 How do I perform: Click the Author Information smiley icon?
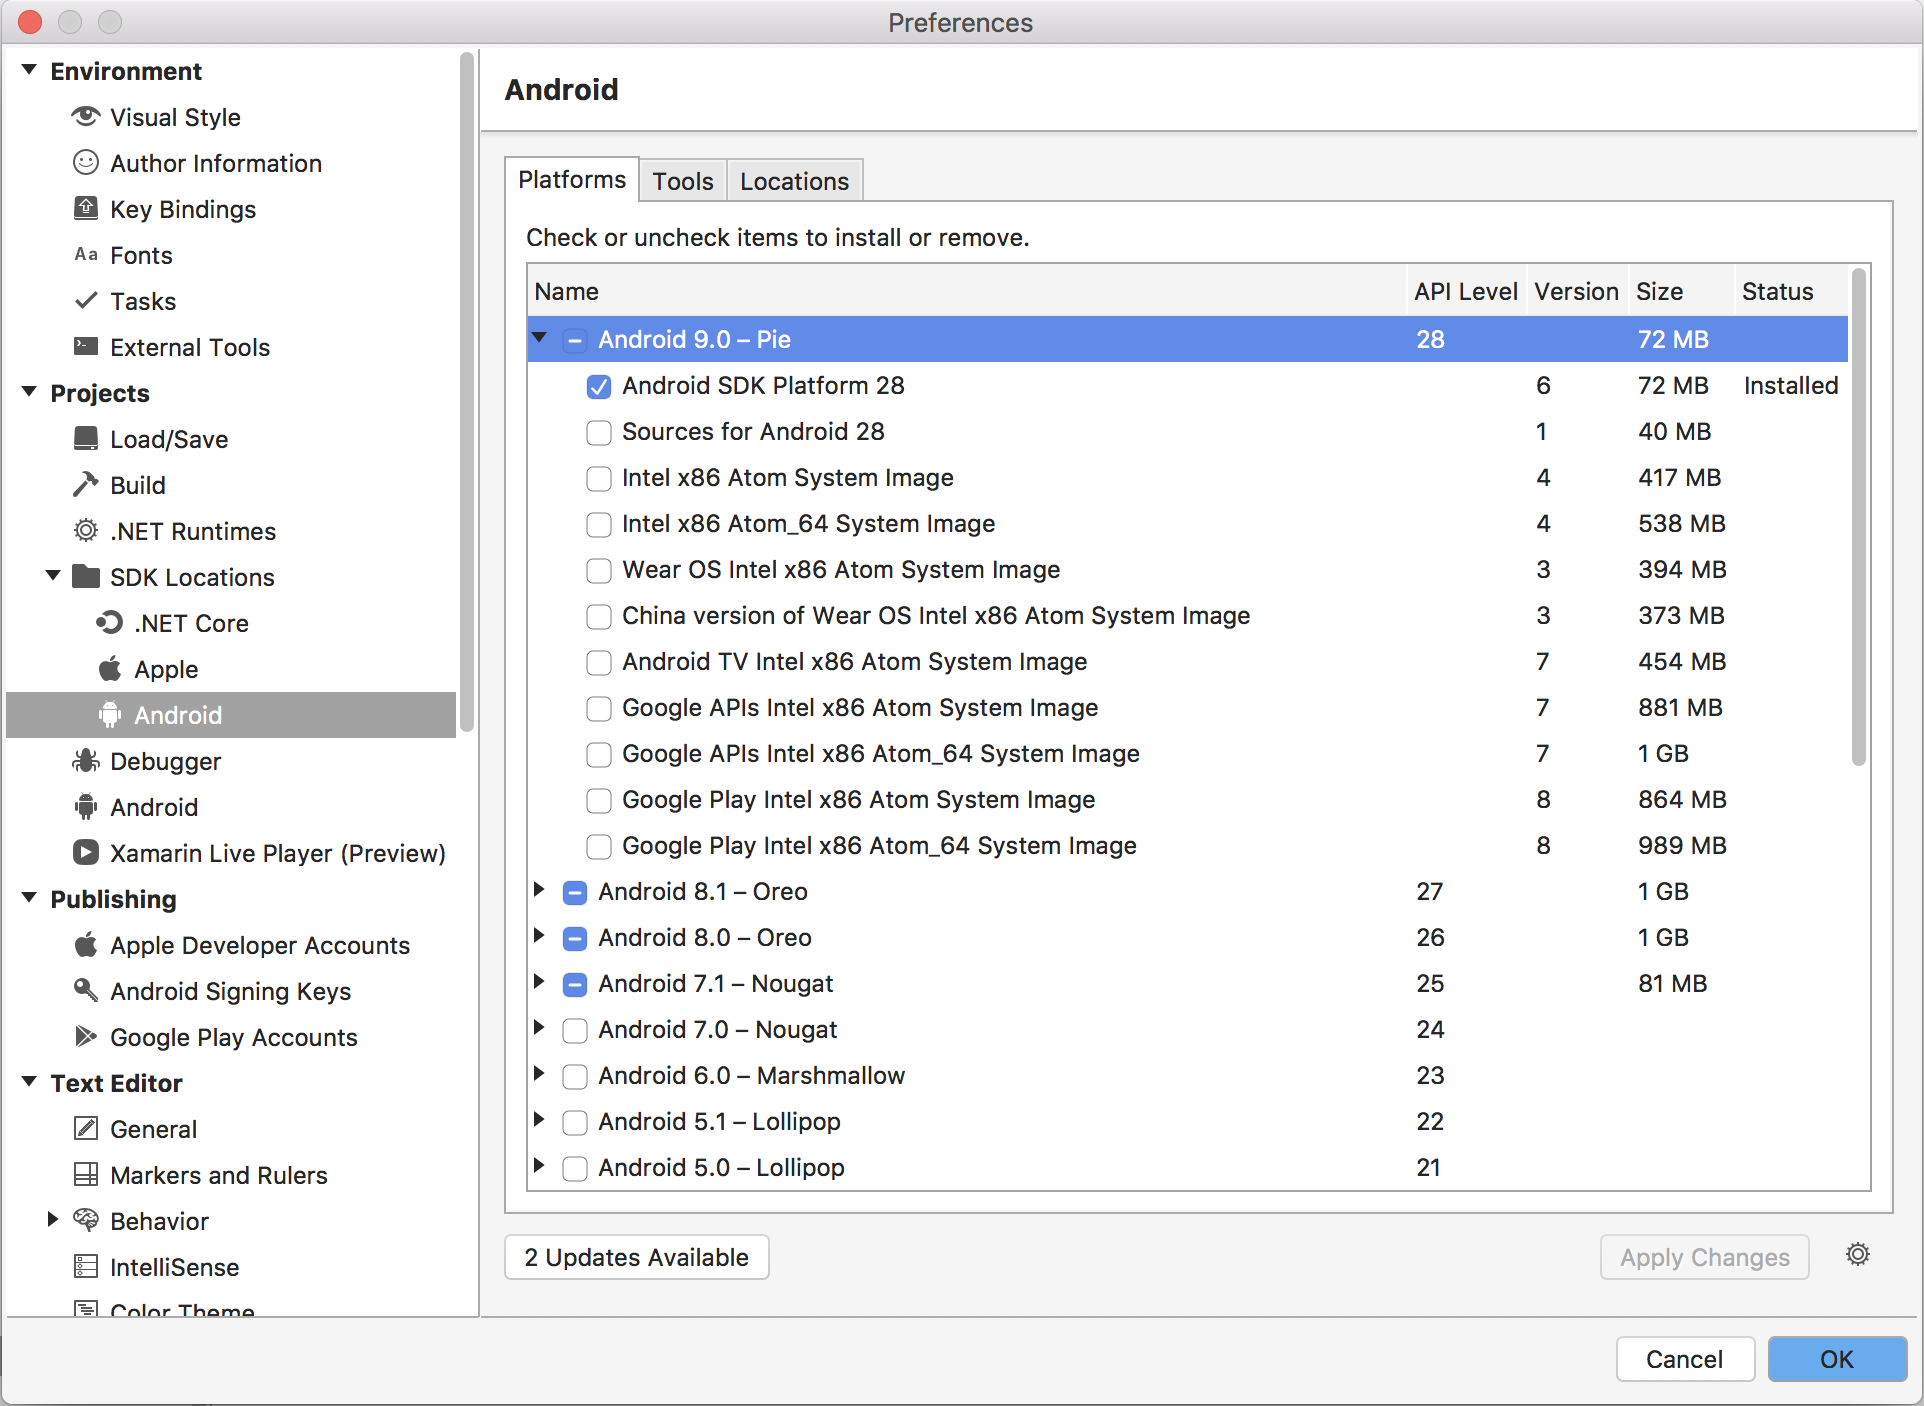[86, 162]
